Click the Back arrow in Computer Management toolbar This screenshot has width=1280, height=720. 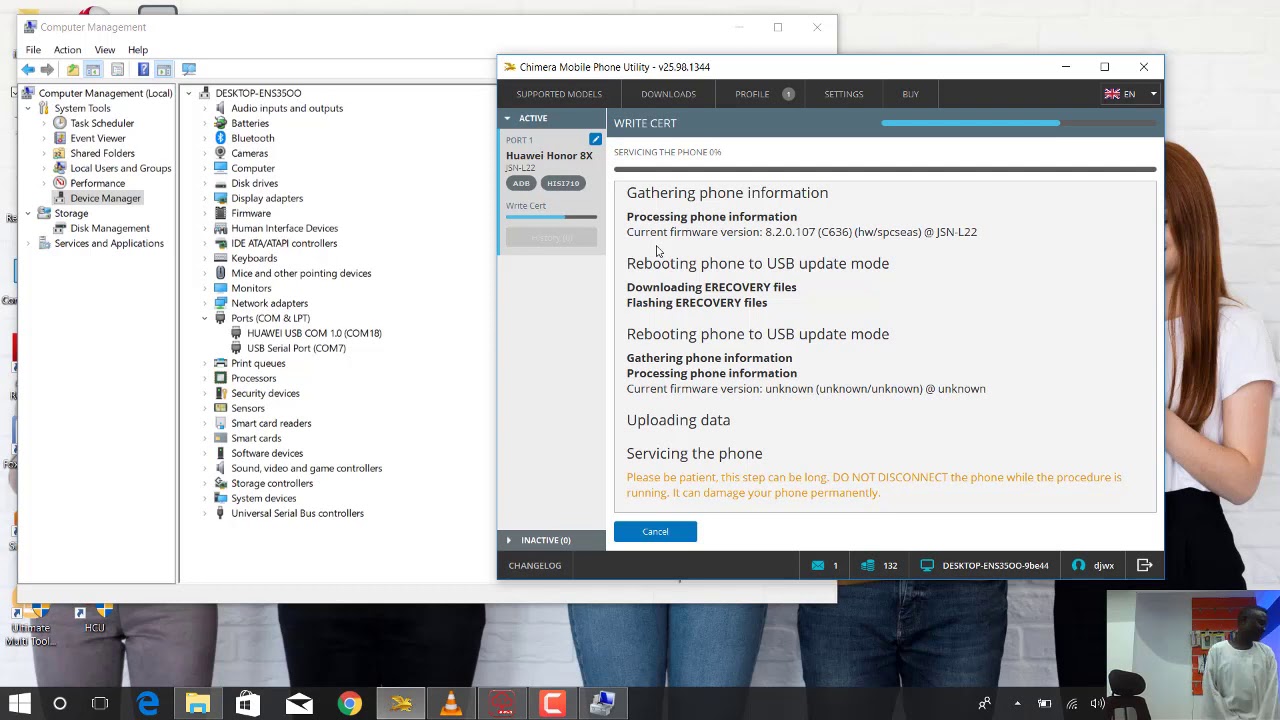coord(28,69)
